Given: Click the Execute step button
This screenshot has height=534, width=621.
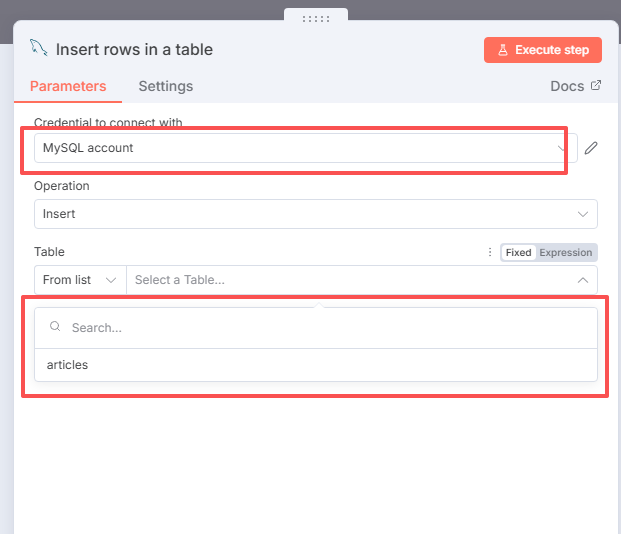Looking at the screenshot, I should pyautogui.click(x=543, y=50).
